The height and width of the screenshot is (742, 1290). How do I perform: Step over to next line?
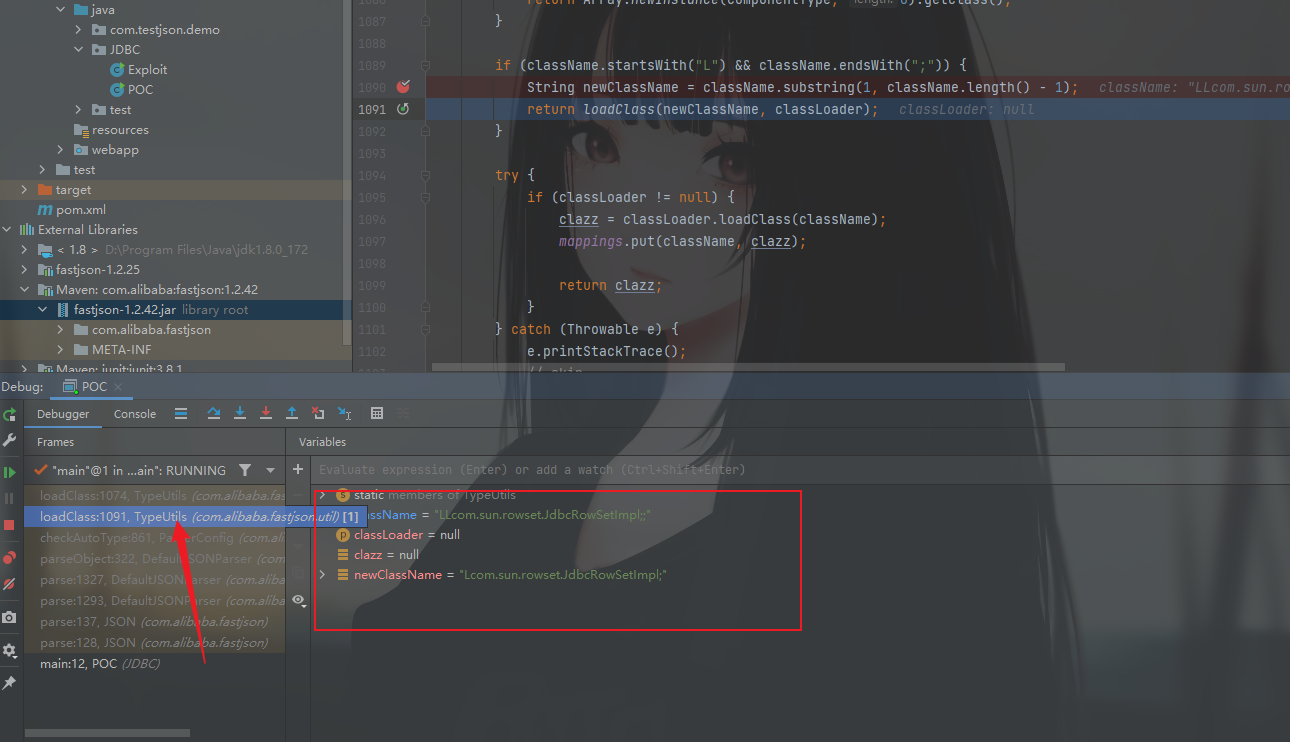click(214, 413)
